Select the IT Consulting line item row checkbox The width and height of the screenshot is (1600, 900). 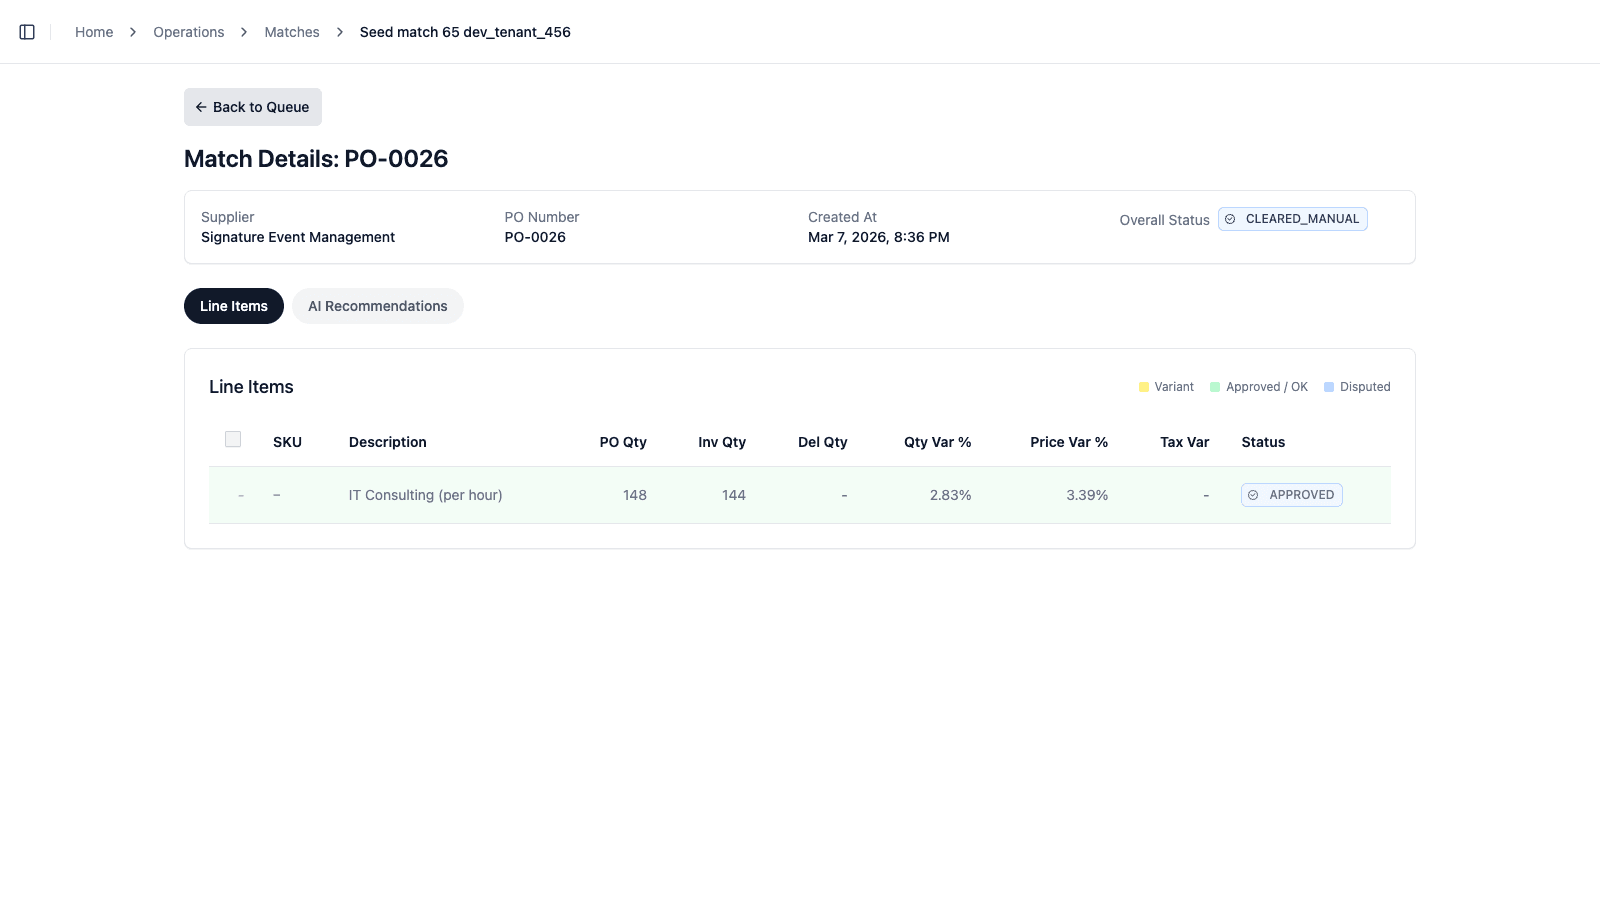[240, 495]
